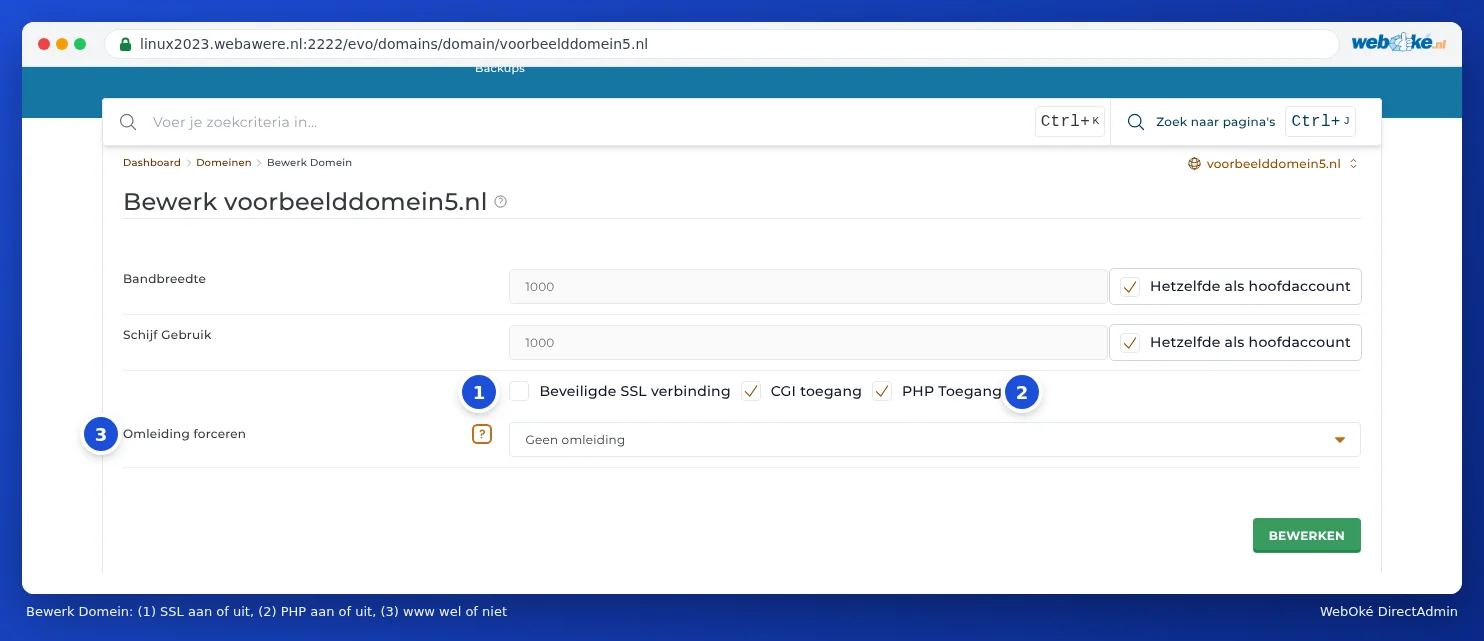Click the WebOké logo in the browser bar
This screenshot has width=1484, height=641.
[1398, 43]
